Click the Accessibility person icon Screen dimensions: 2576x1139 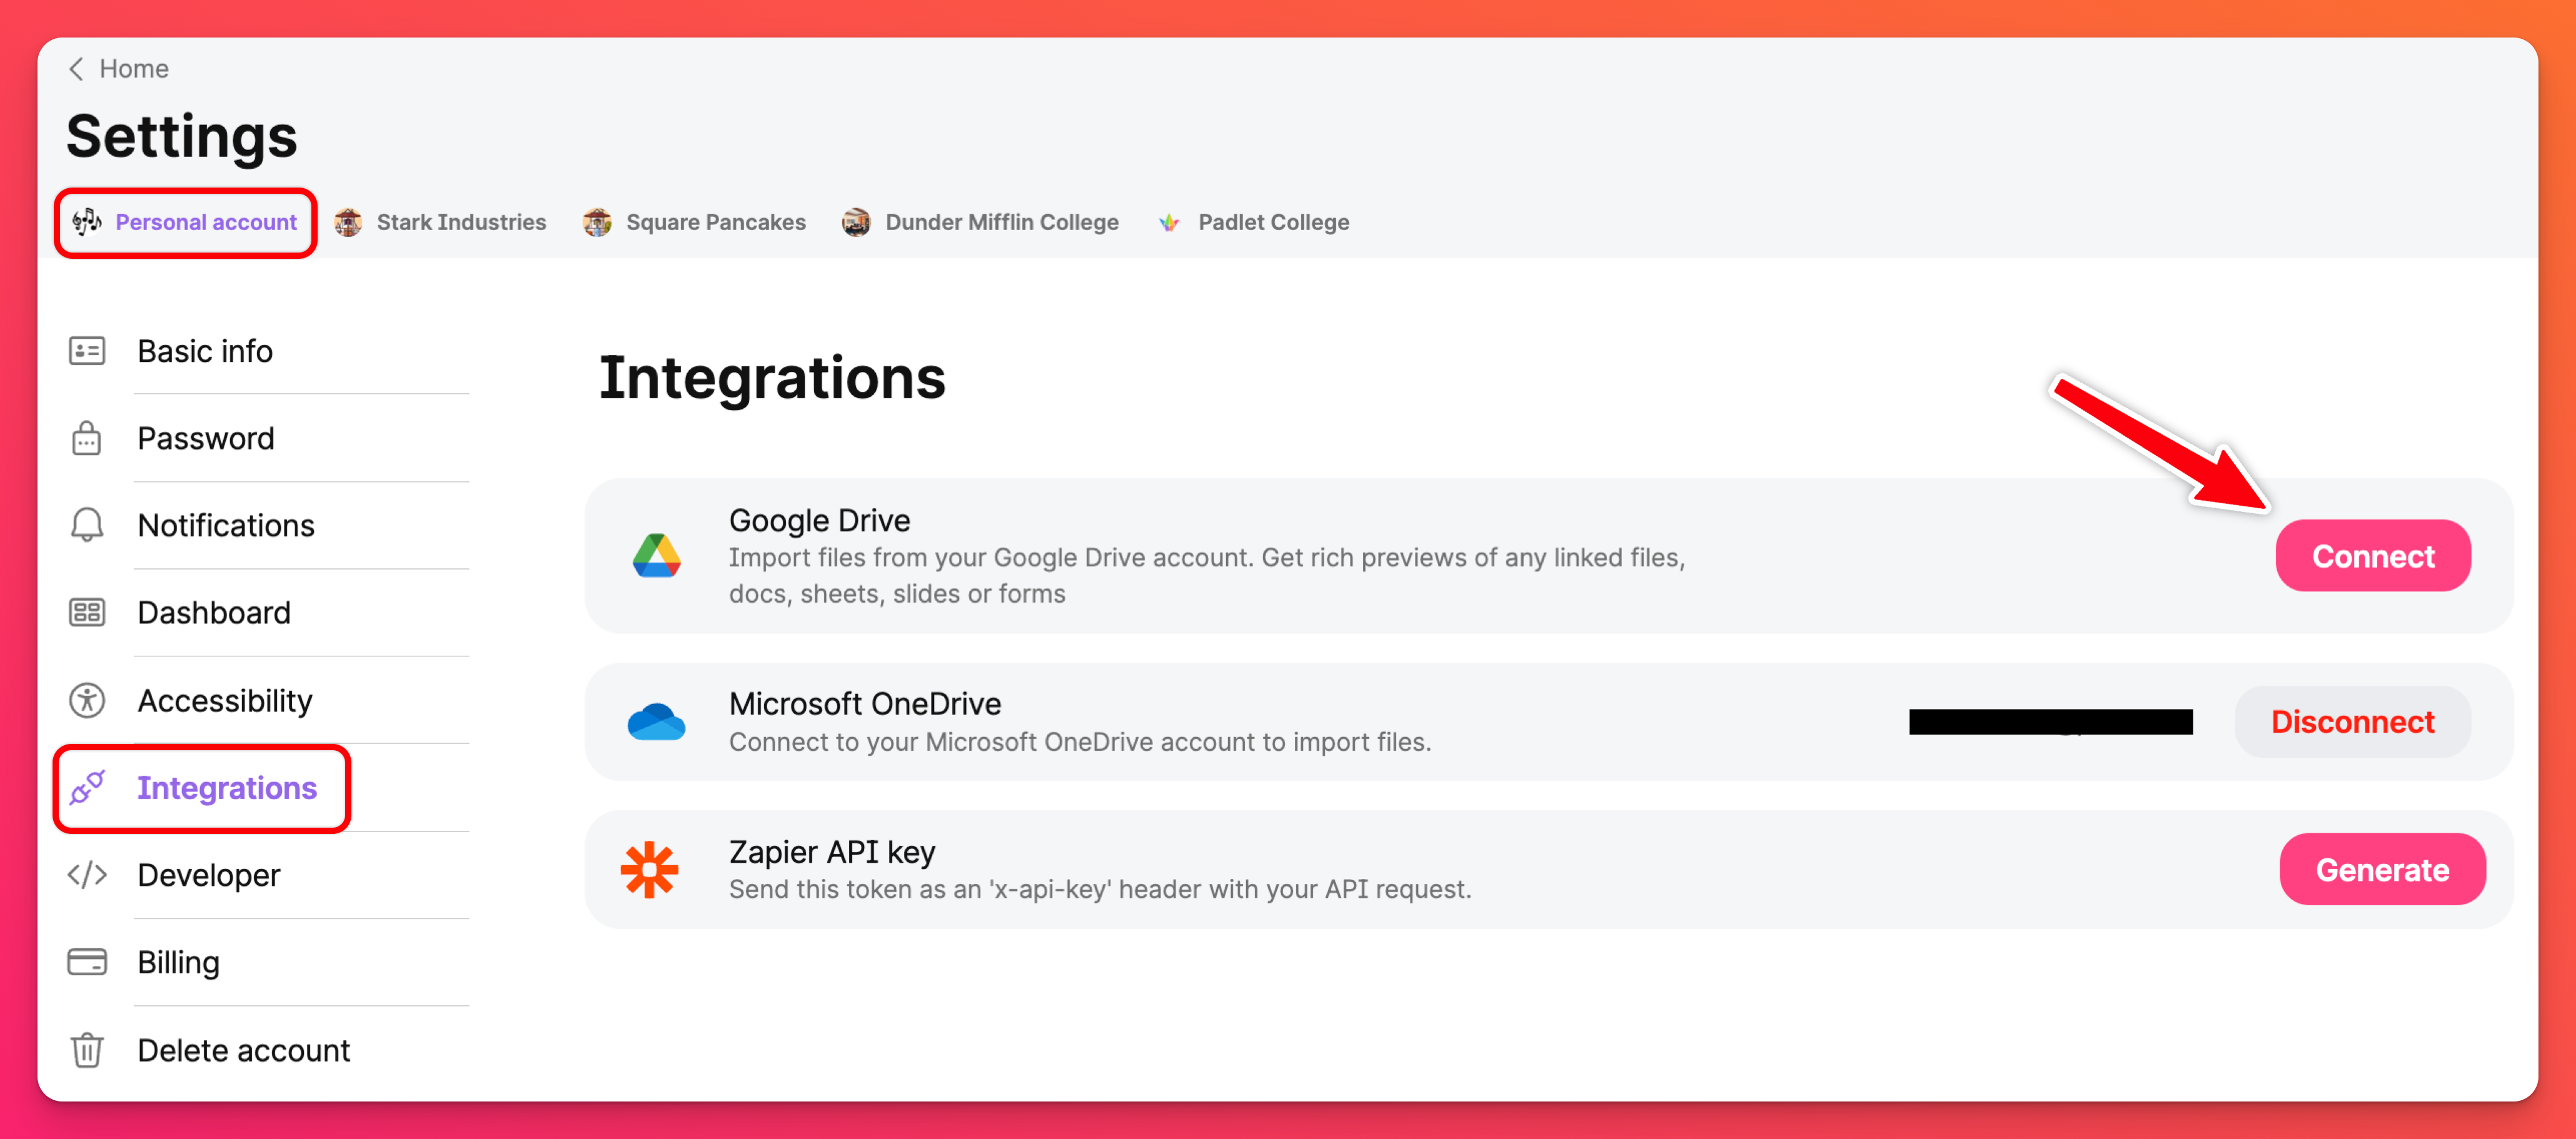point(87,700)
